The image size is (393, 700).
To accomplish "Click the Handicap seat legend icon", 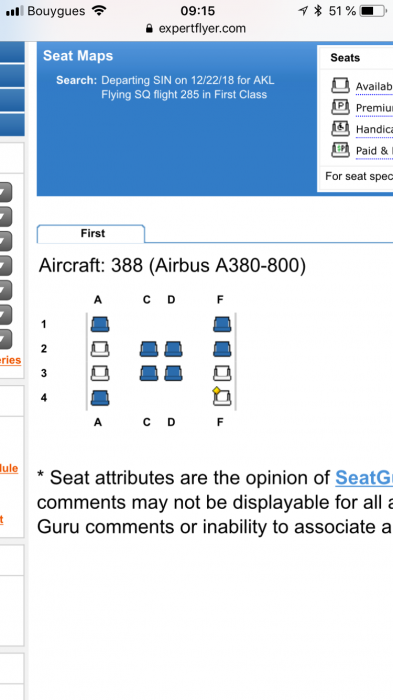I will [340, 129].
